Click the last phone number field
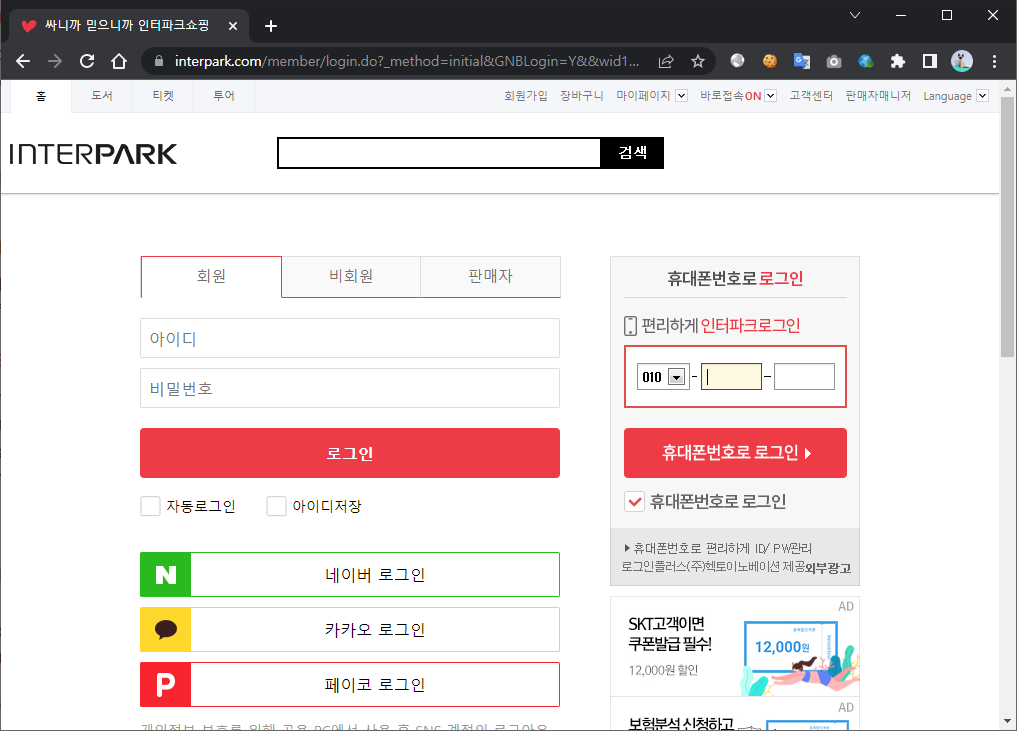Image resolution: width=1017 pixels, height=731 pixels. coord(804,377)
